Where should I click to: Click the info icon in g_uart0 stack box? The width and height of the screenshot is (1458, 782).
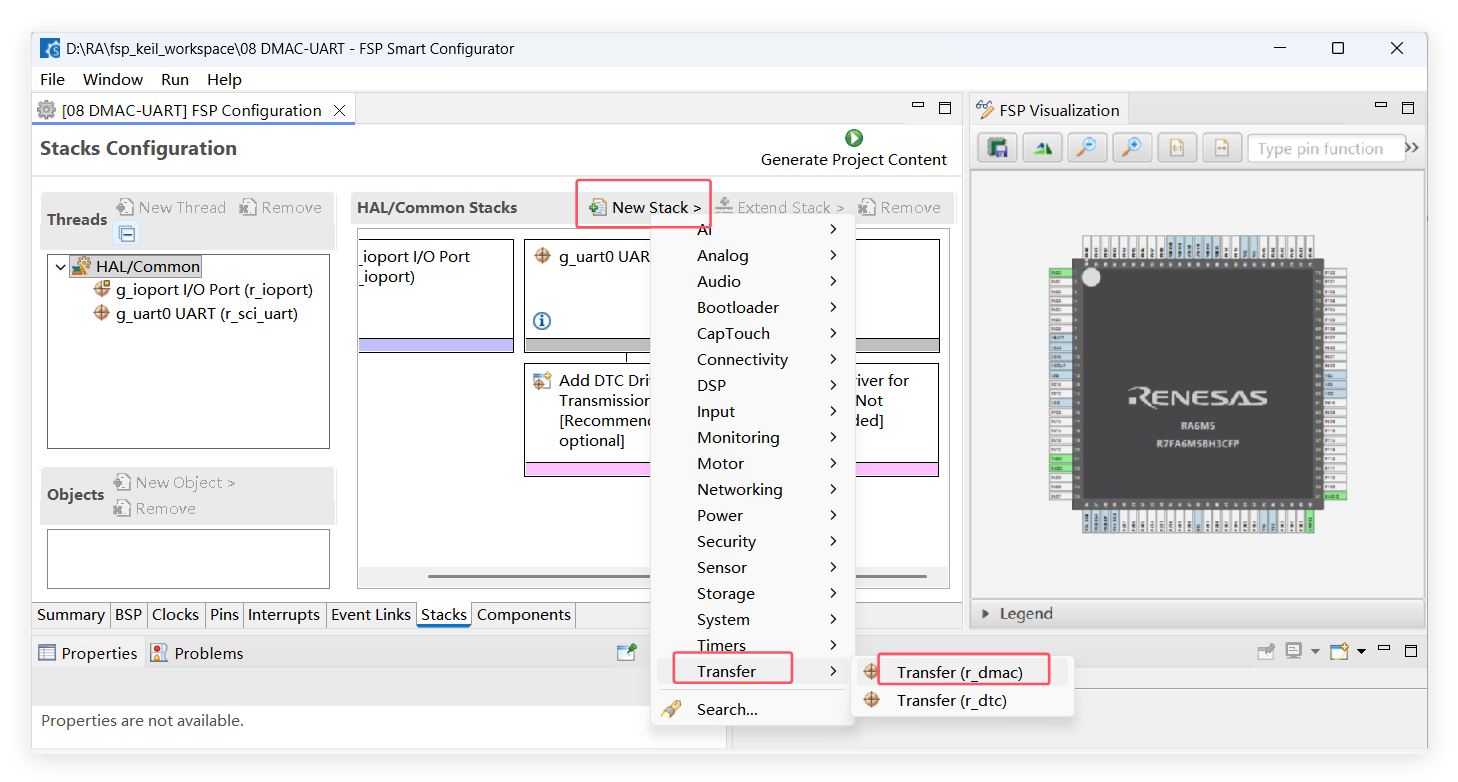point(542,321)
